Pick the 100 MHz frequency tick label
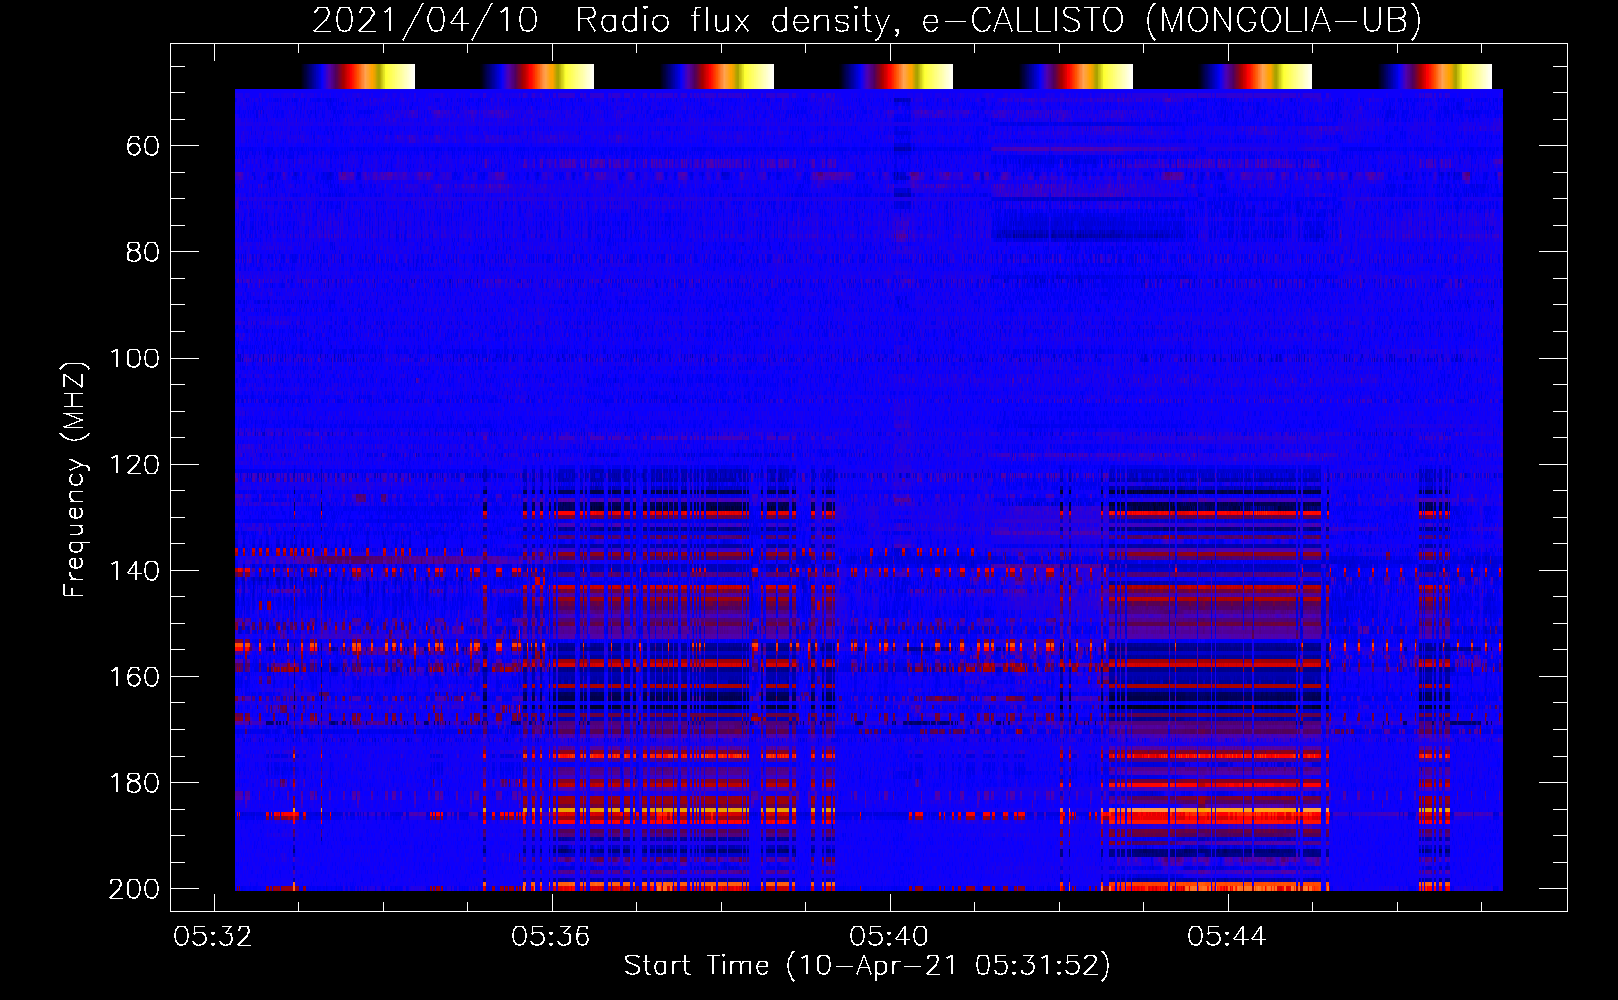1618x1000 pixels. point(134,359)
